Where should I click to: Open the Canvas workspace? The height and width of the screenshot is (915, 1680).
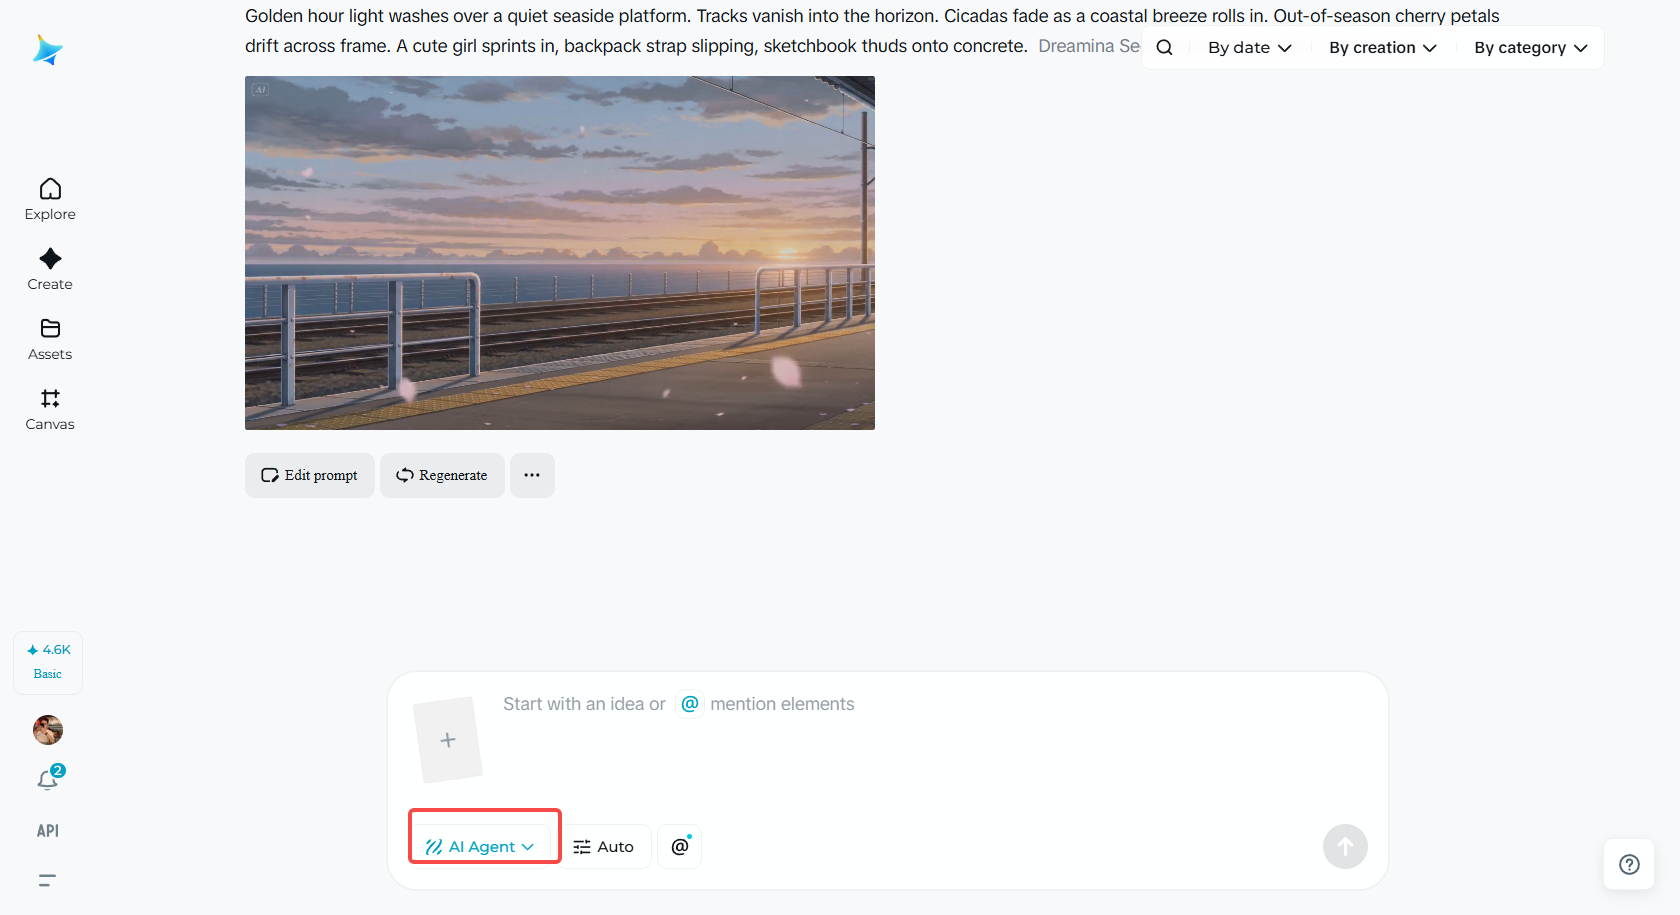point(50,410)
